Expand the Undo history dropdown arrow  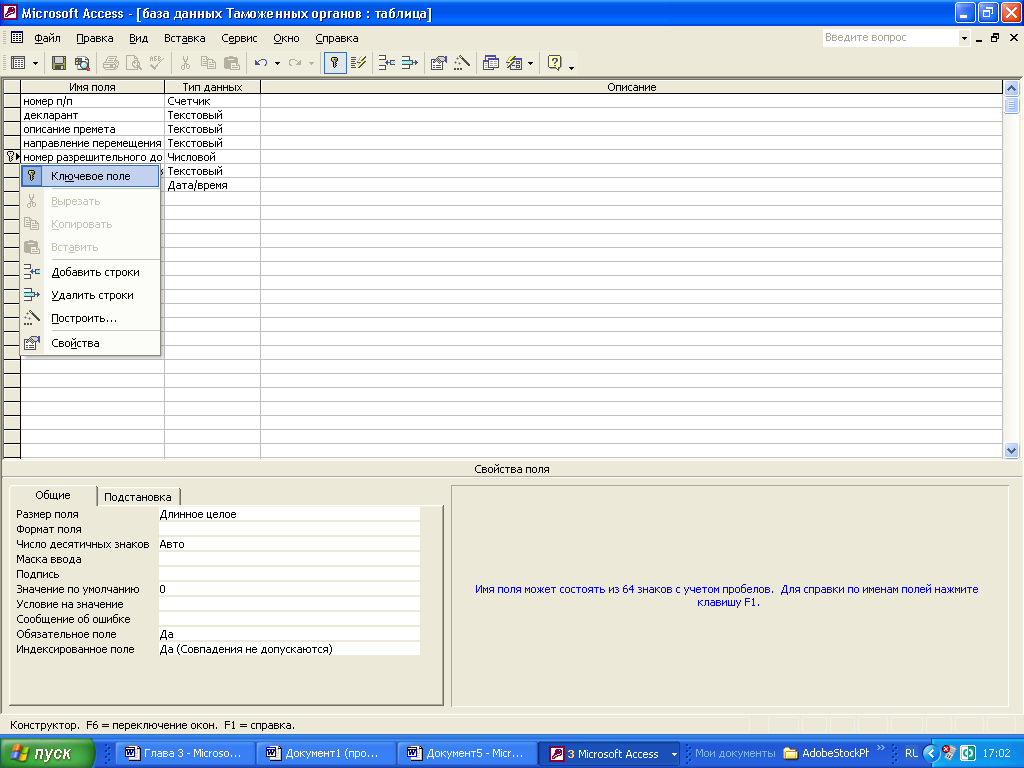tap(278, 63)
